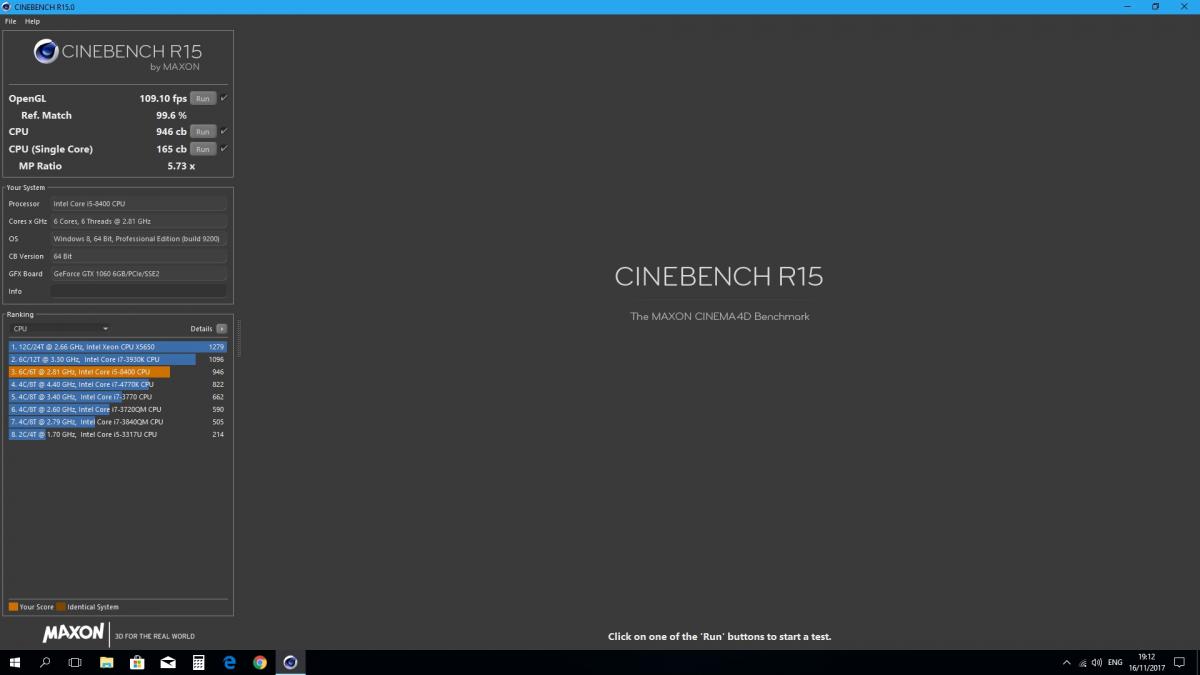Select Intel Core i7-4770K ranking row
1200x675 pixels.
118,384
